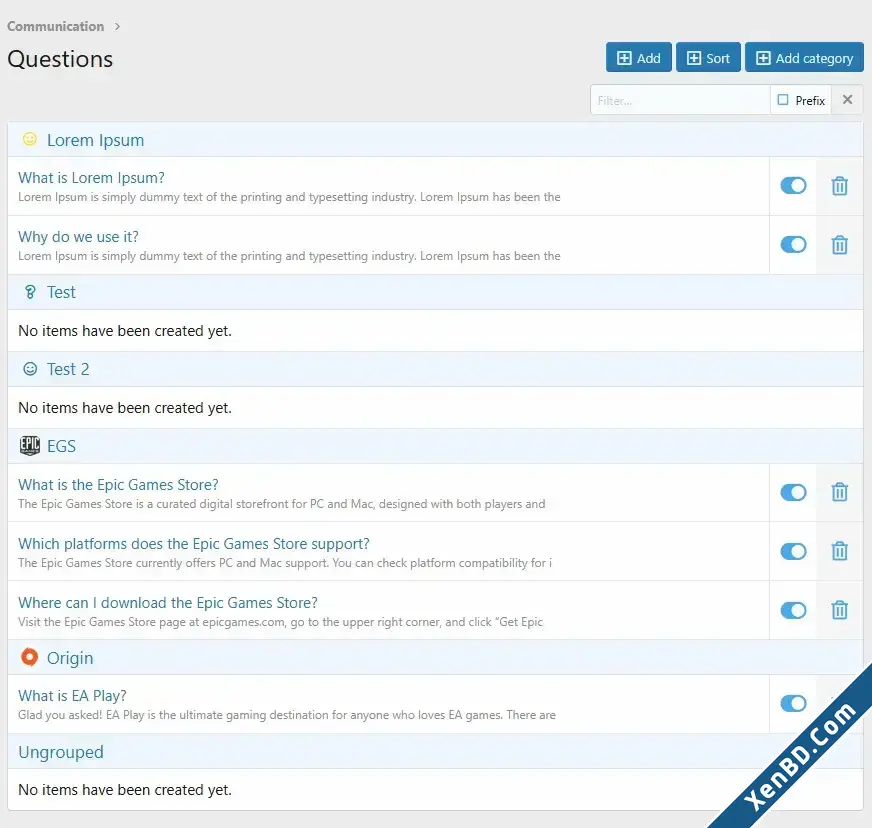Open the Communication breadcrumb link
872x828 pixels.
tap(56, 26)
